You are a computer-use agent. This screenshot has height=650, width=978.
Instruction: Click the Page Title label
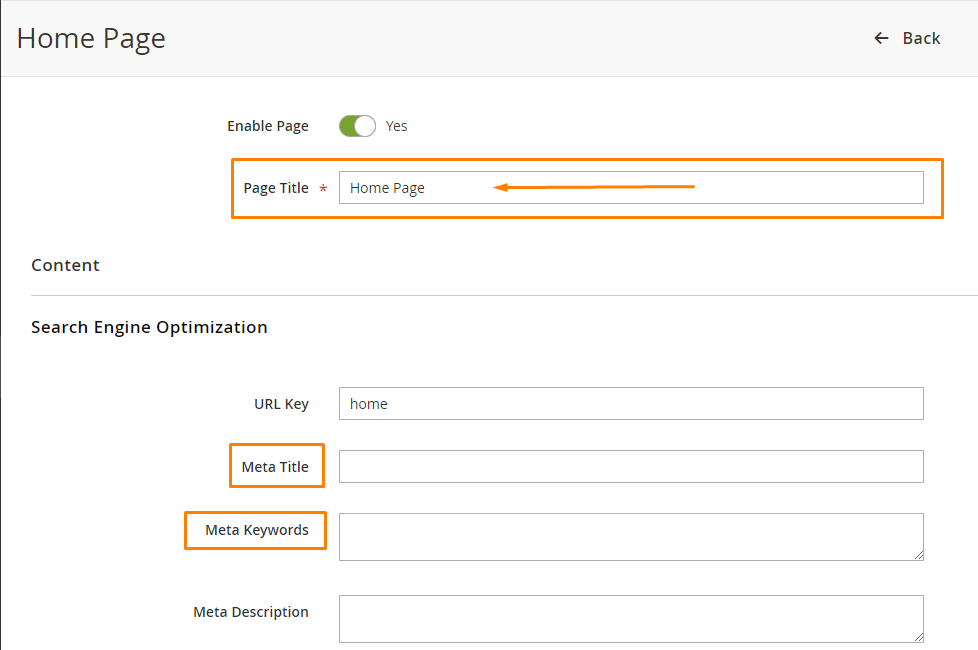276,188
